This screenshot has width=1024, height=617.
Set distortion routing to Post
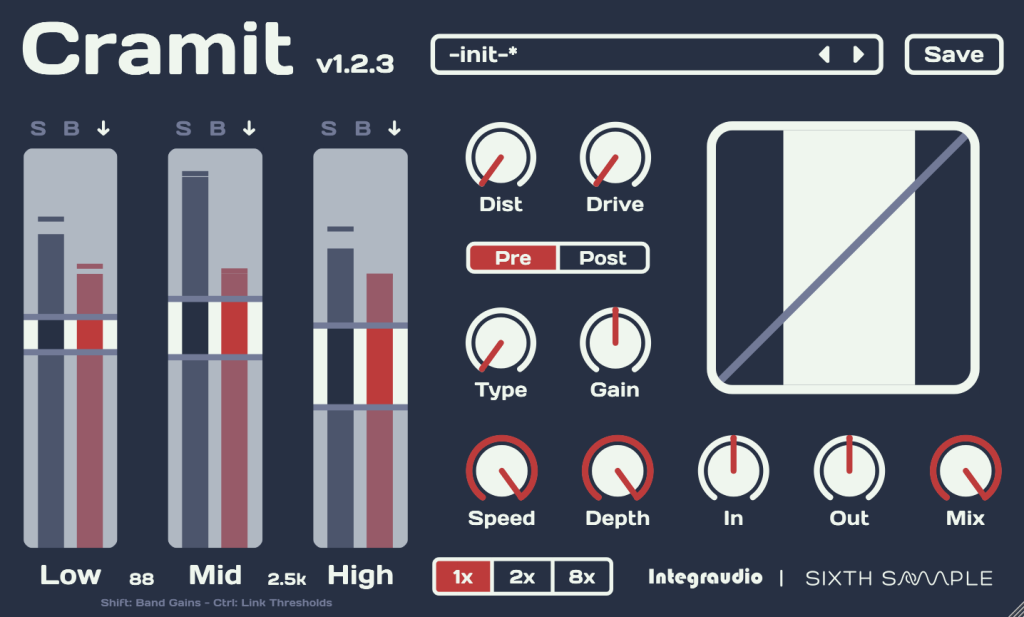(x=603, y=258)
